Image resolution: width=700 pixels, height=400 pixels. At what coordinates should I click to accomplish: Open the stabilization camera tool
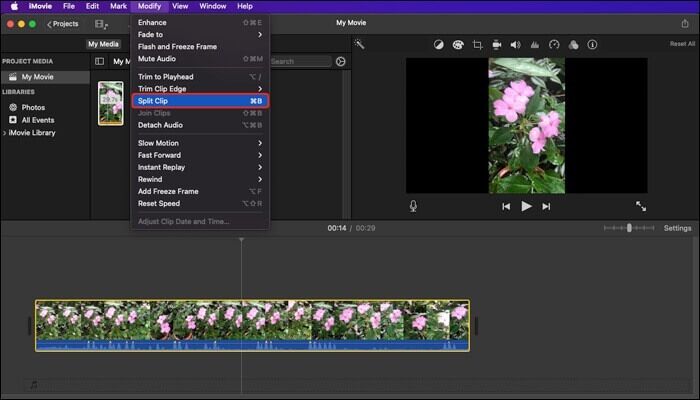click(x=496, y=45)
